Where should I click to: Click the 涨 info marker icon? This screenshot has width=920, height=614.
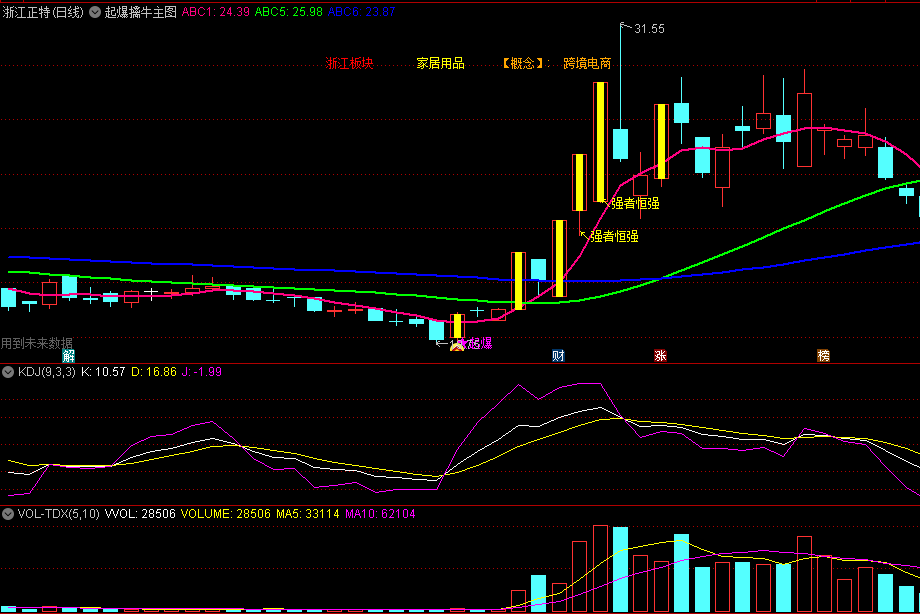pos(660,356)
